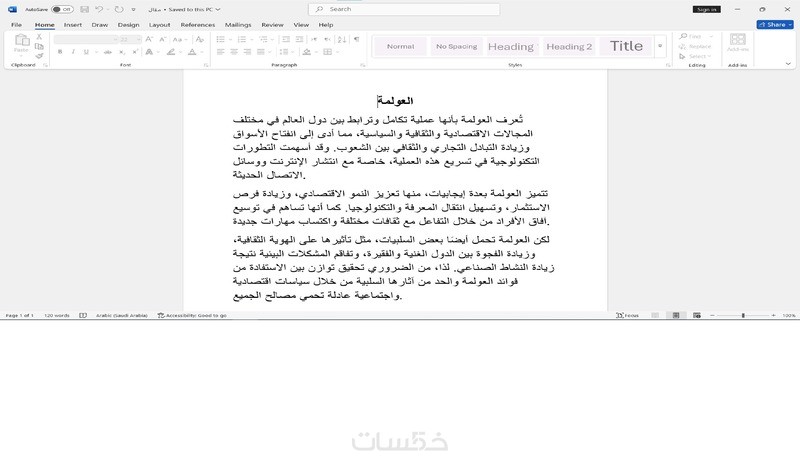Switch to the Layout tab
Image resolution: width=800 pixels, height=460 pixels.
tap(160, 24)
